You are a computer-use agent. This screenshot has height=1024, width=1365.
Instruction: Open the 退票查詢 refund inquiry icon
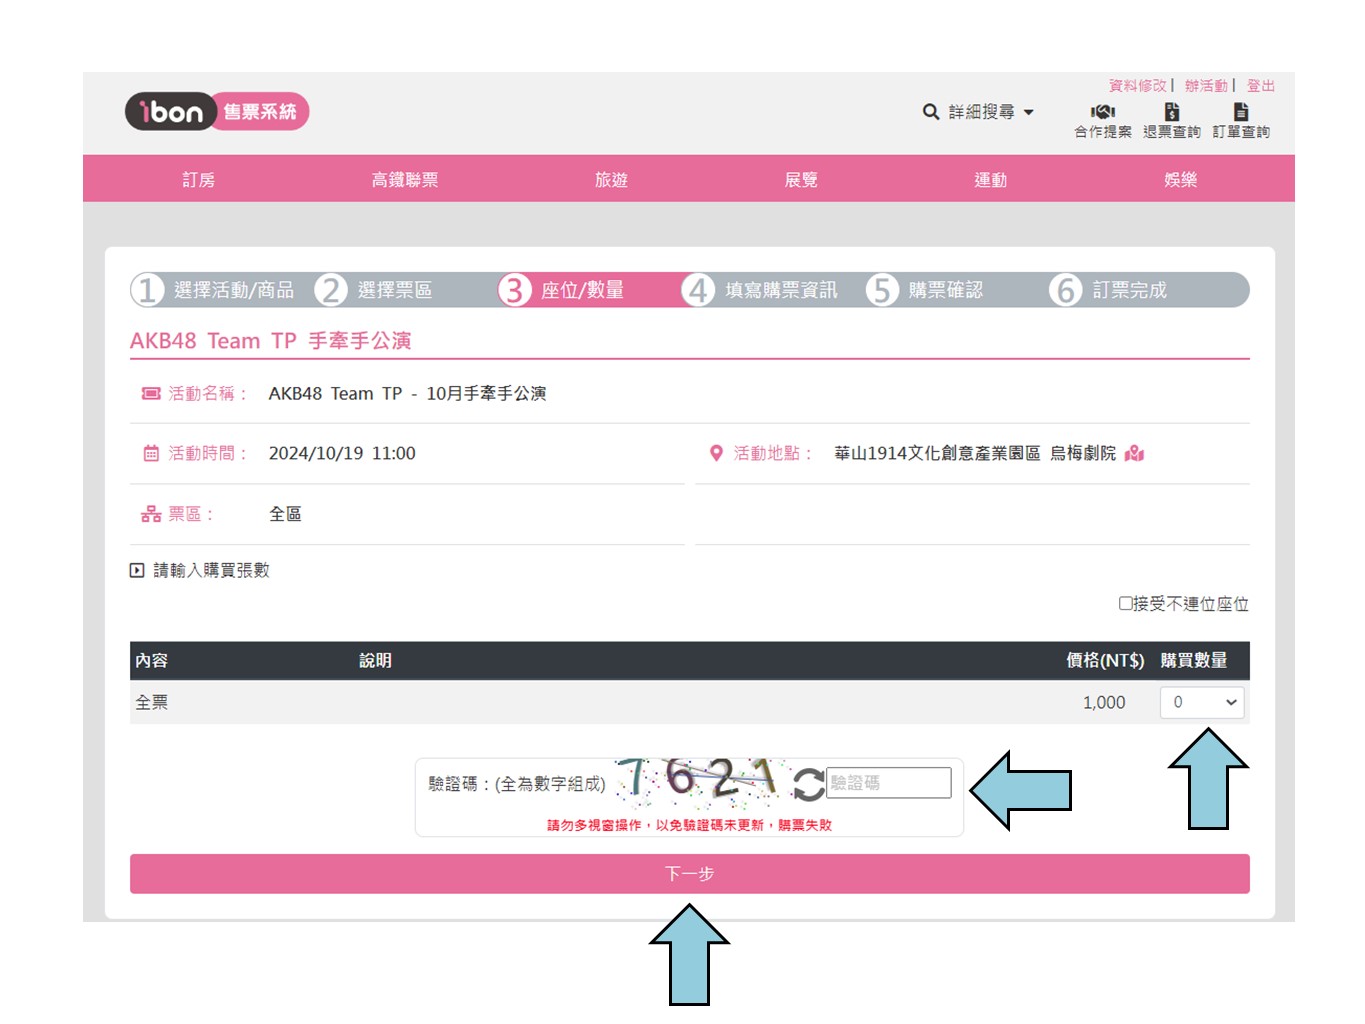point(1171,112)
